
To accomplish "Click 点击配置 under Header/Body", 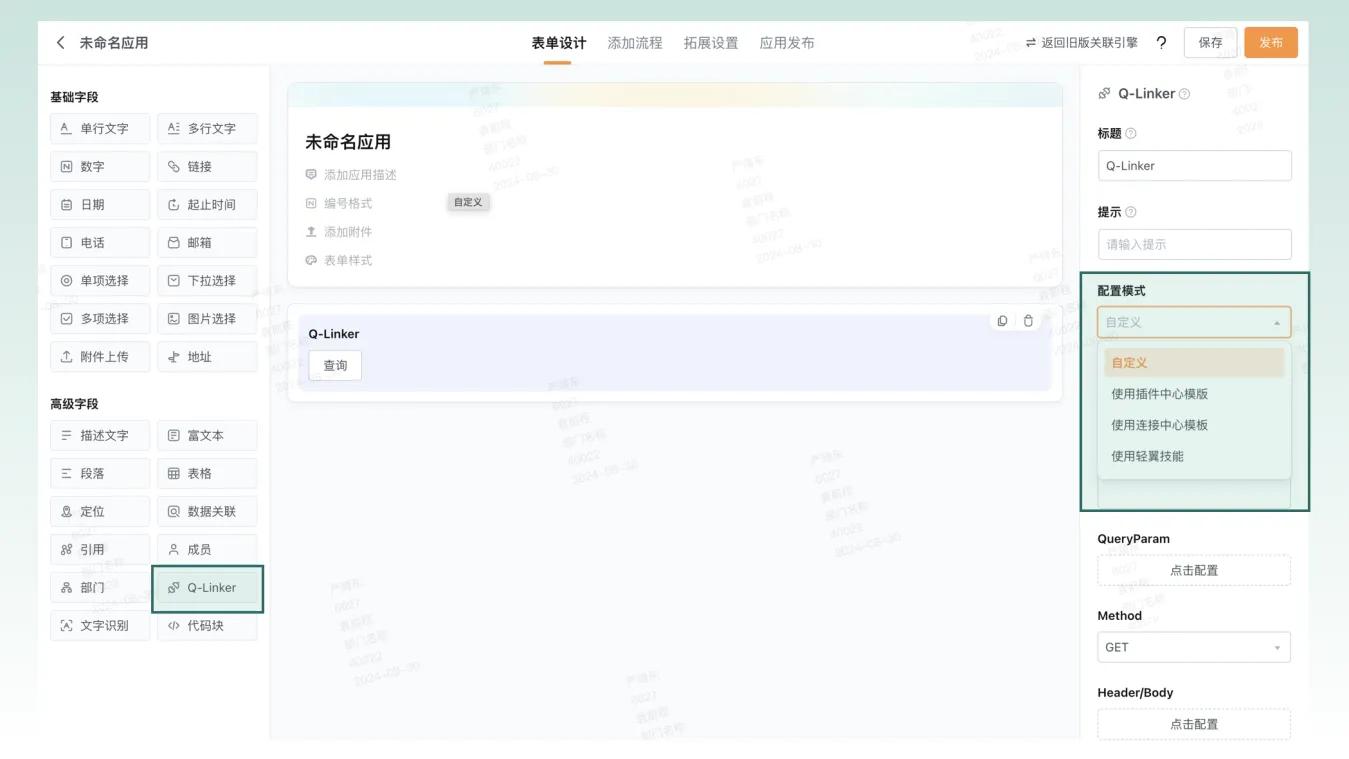I will point(1194,724).
